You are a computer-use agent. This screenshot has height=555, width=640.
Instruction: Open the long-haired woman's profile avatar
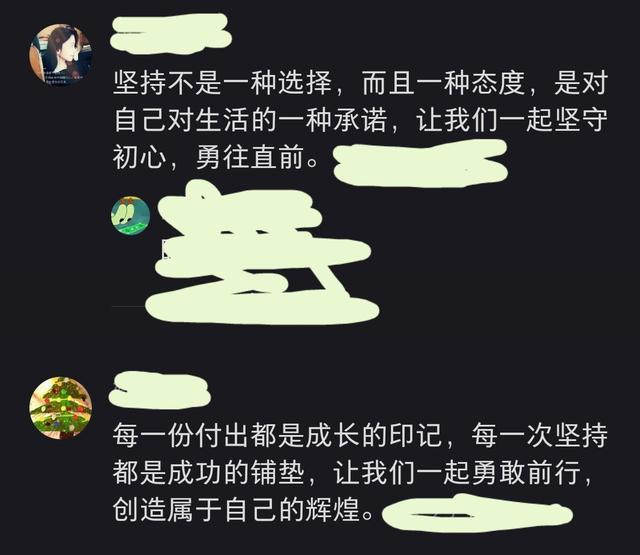[60, 55]
